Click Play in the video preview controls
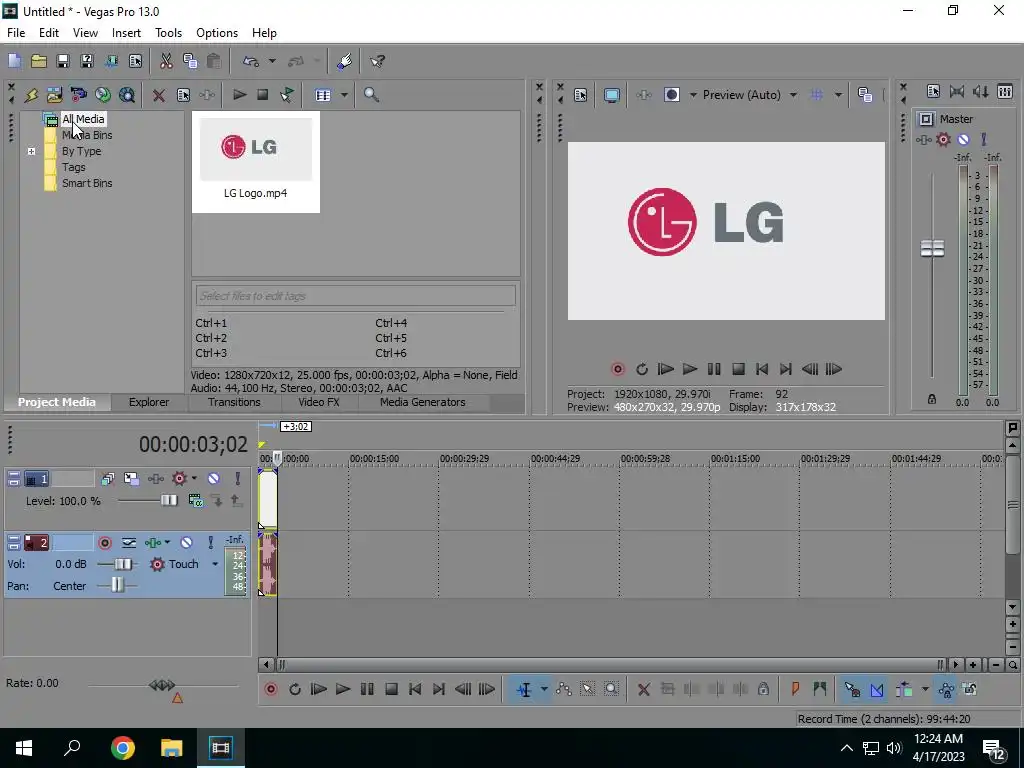This screenshot has height=768, width=1024. [x=690, y=369]
